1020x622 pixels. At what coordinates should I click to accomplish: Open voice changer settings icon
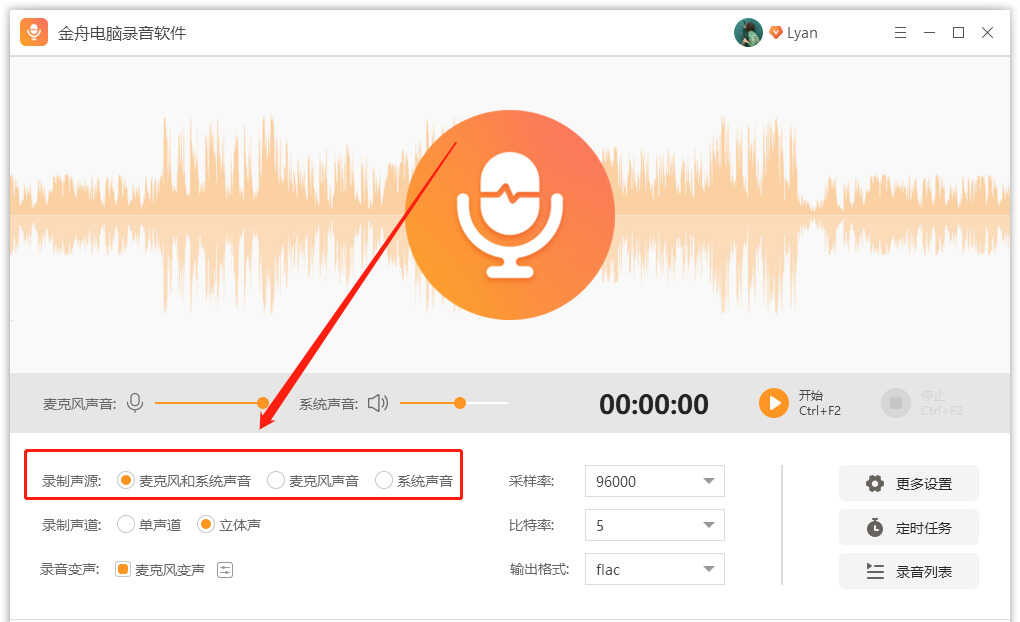coord(225,570)
